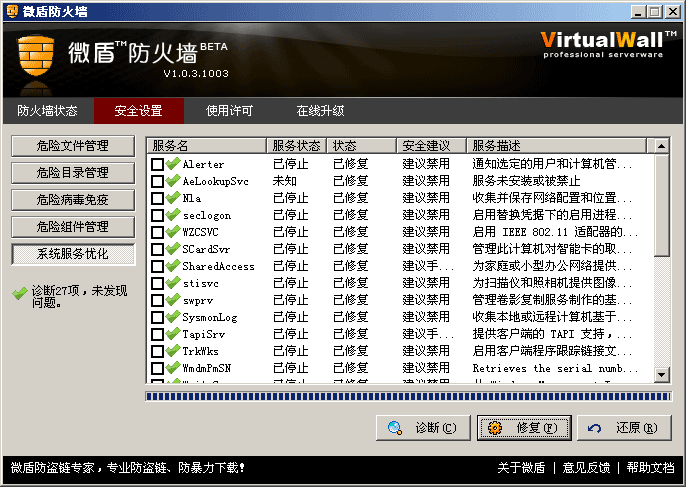
Task: Click the 建议手... advice for SharedAccess
Action: point(428,266)
